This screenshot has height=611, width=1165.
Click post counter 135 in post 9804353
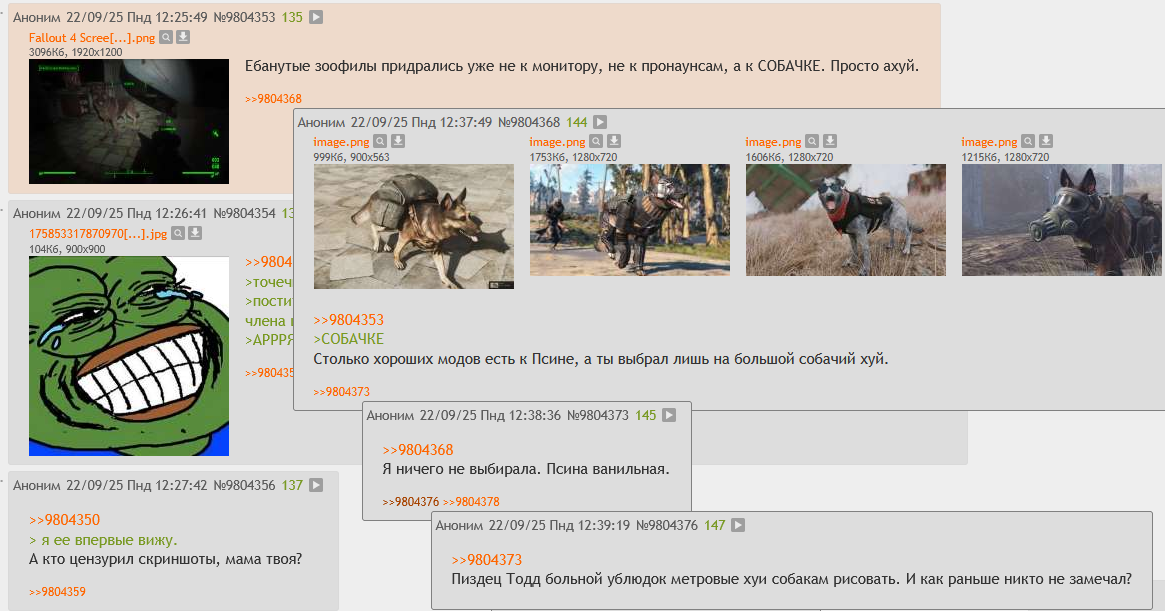(292, 17)
